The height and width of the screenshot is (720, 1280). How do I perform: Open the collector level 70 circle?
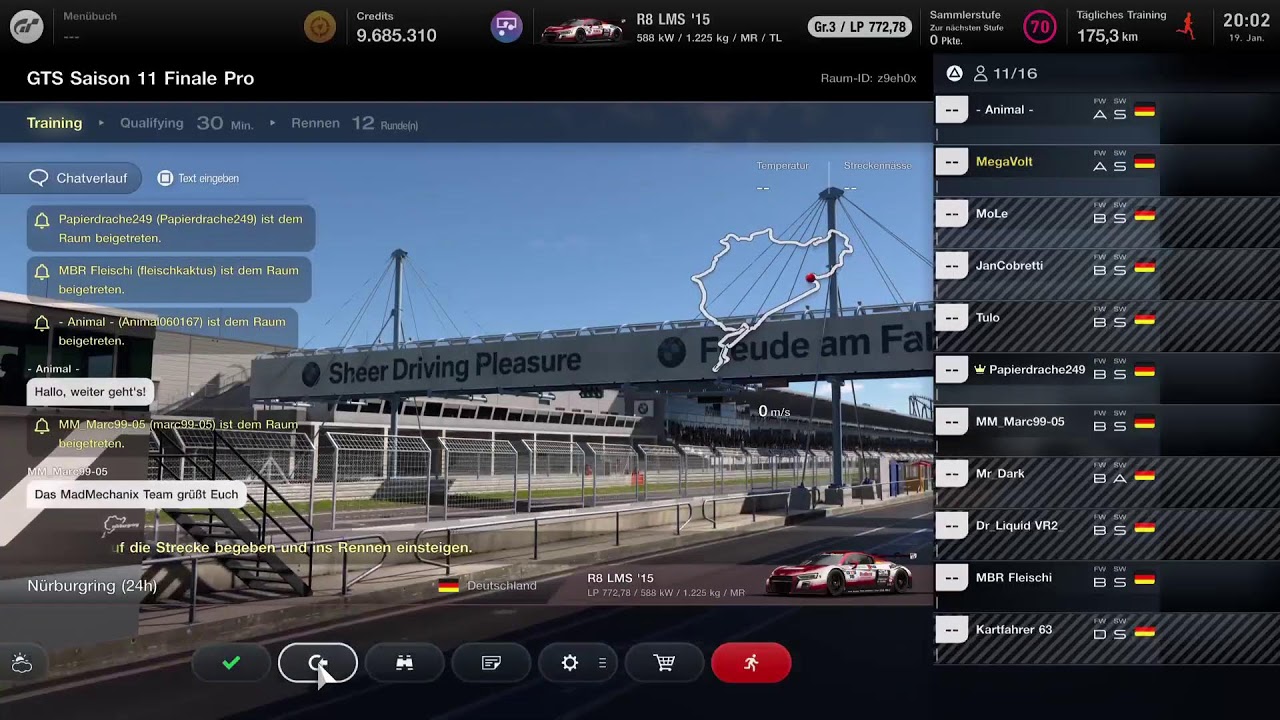pyautogui.click(x=1041, y=27)
